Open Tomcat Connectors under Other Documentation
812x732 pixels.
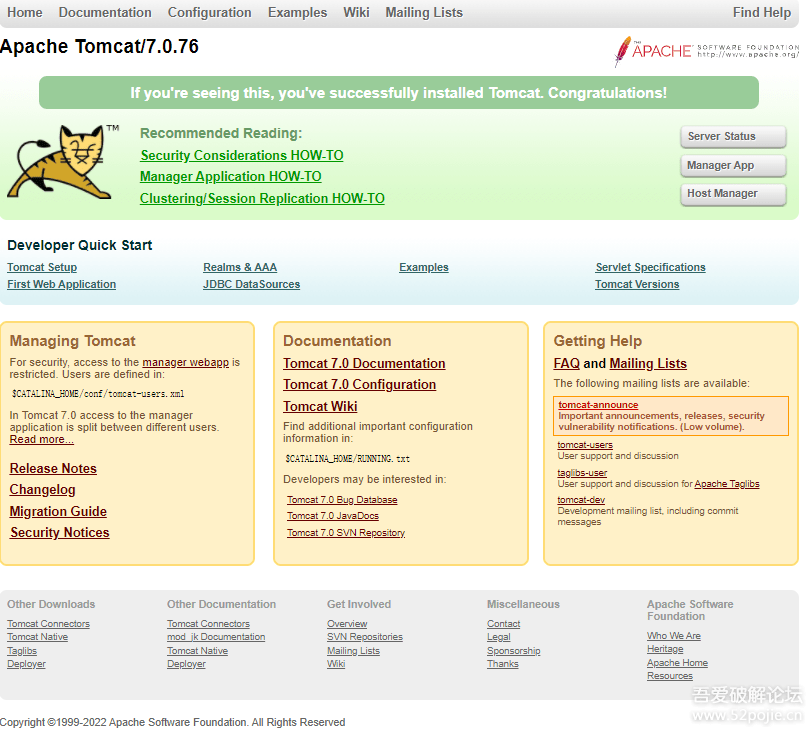coord(208,624)
